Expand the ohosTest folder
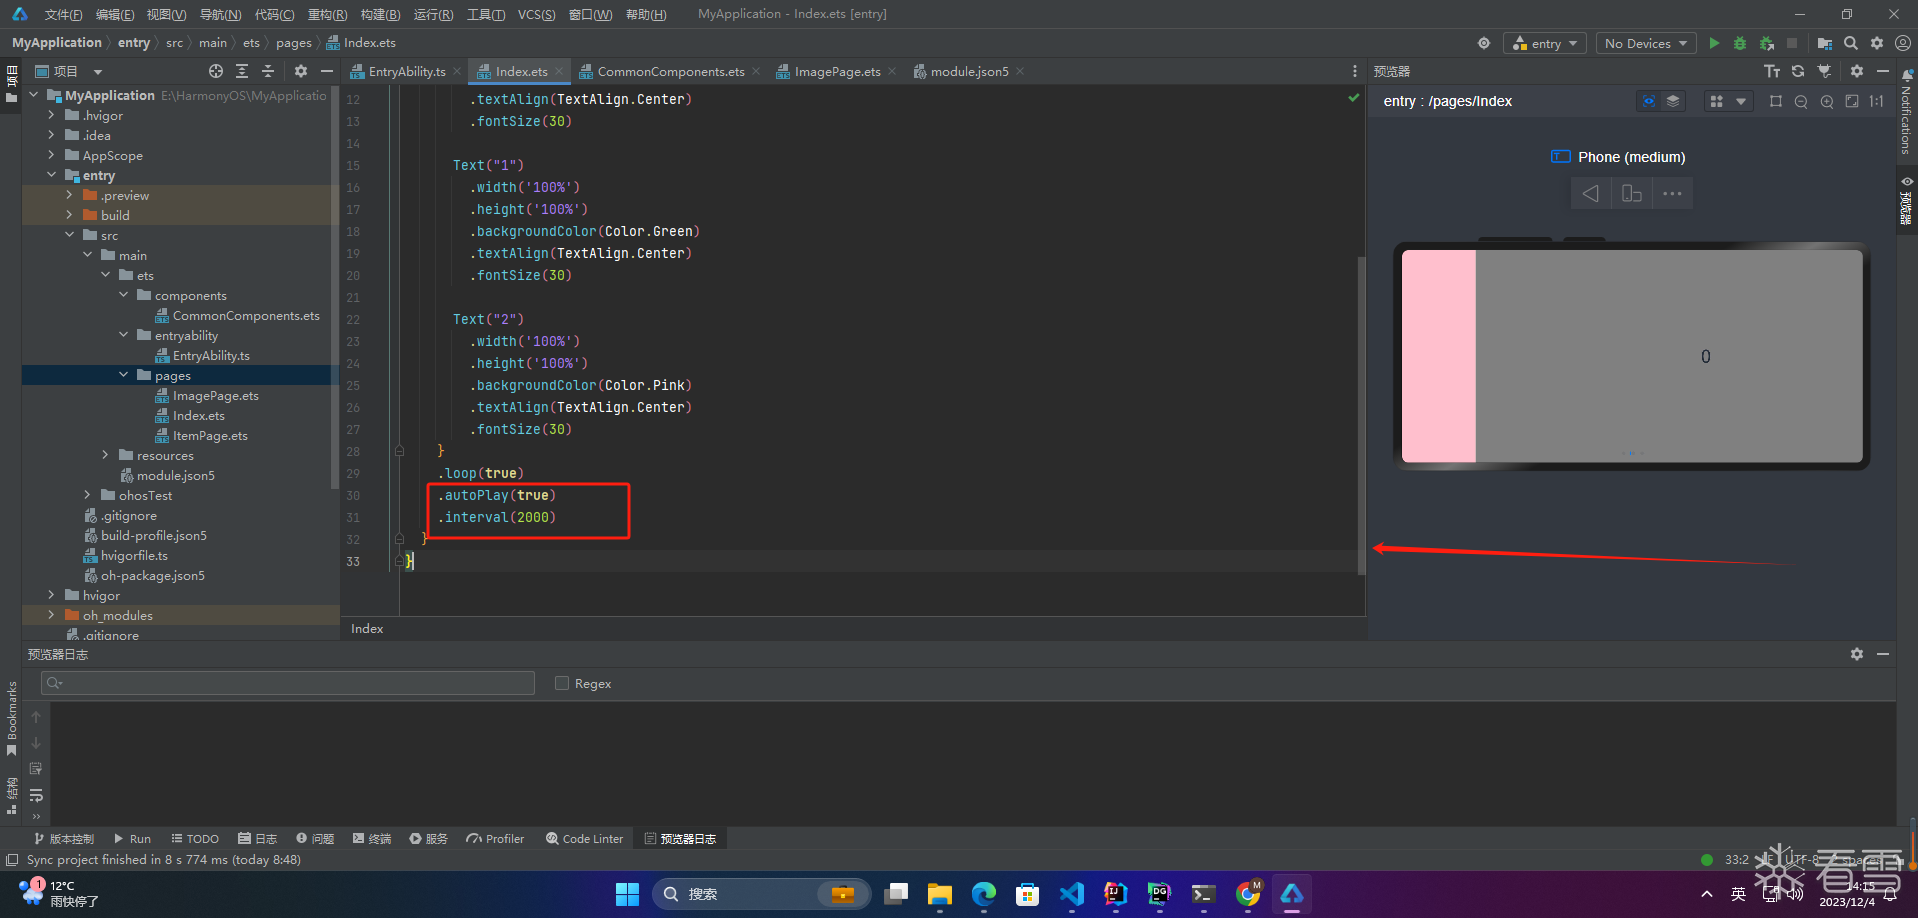The image size is (1918, 918). (87, 495)
